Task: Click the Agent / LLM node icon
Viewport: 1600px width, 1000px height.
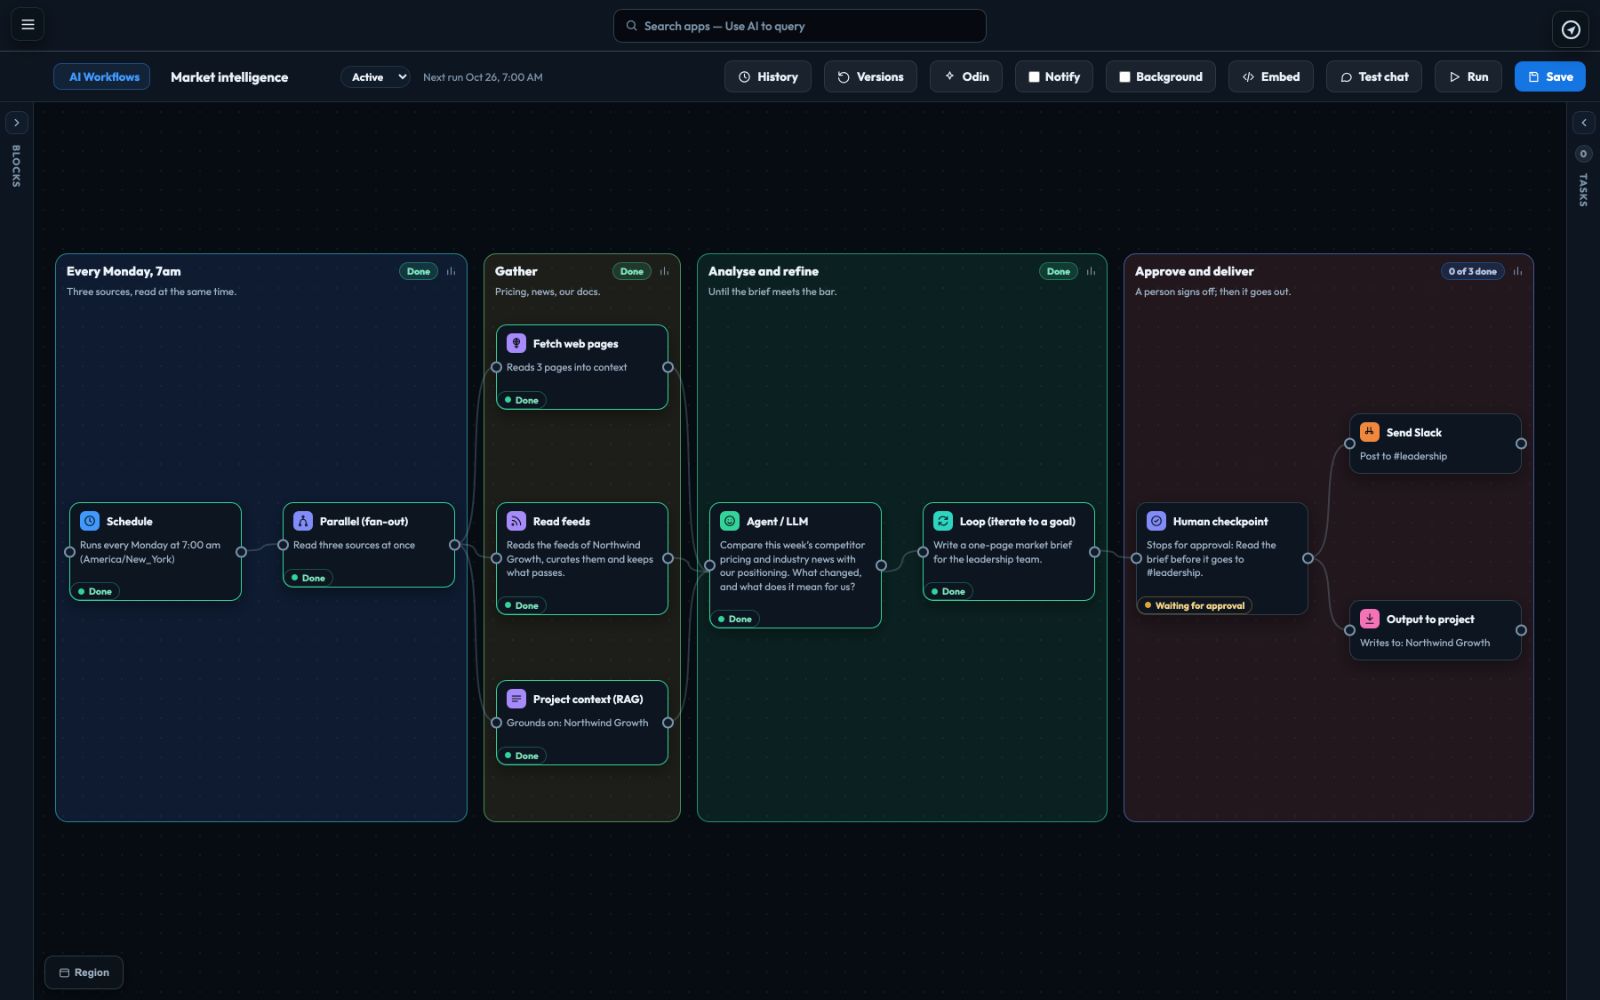Action: pos(730,521)
